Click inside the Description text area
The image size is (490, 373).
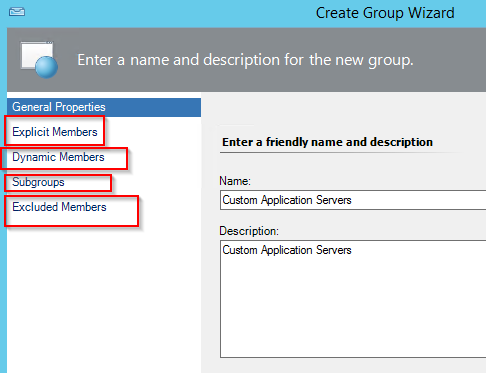pos(353,299)
